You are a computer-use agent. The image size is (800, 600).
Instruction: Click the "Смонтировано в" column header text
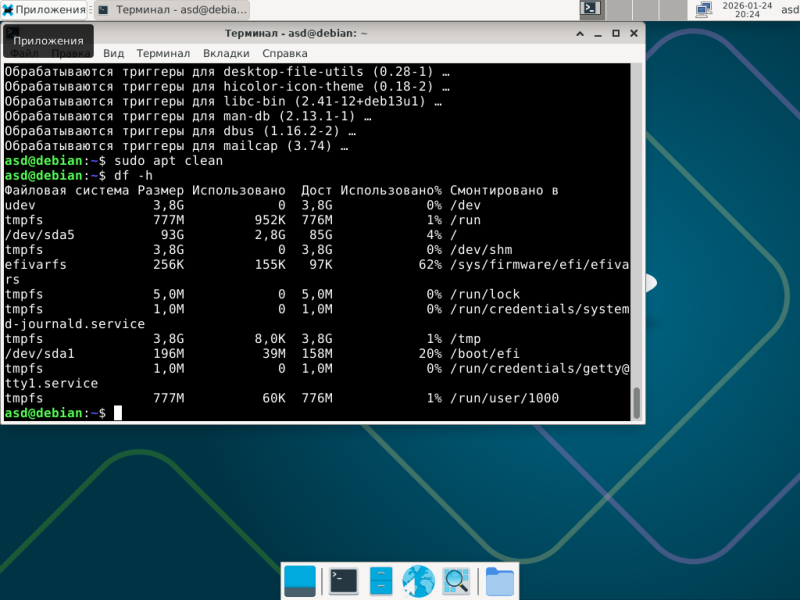[x=504, y=190]
